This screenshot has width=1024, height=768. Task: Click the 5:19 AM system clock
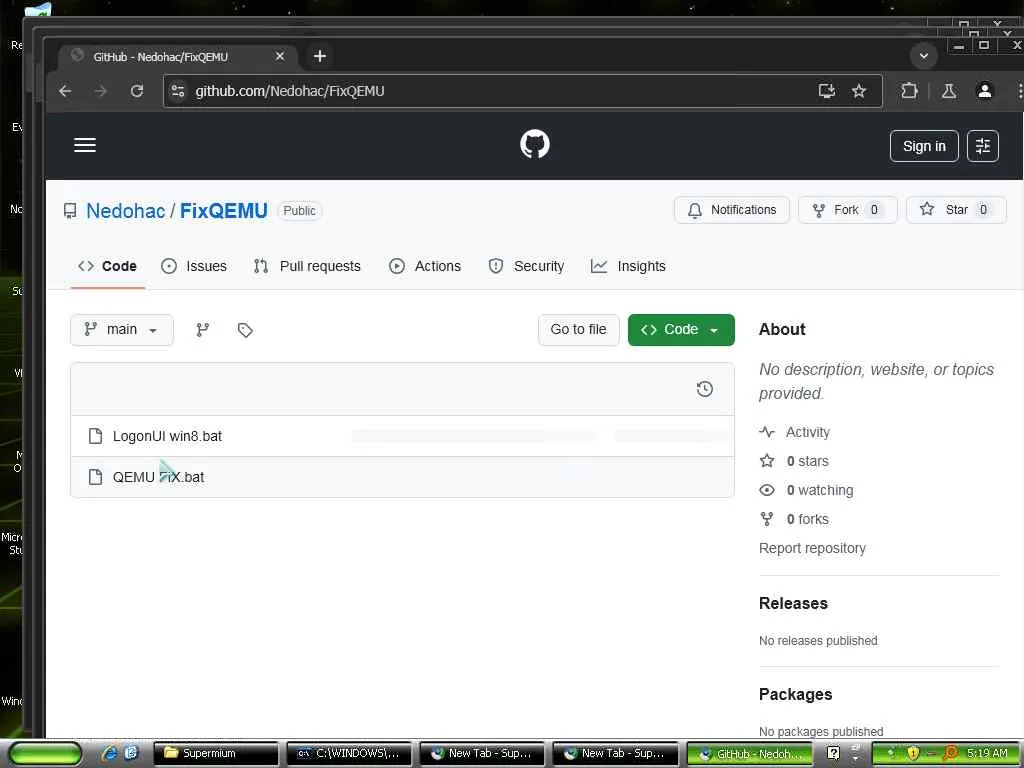click(987, 754)
